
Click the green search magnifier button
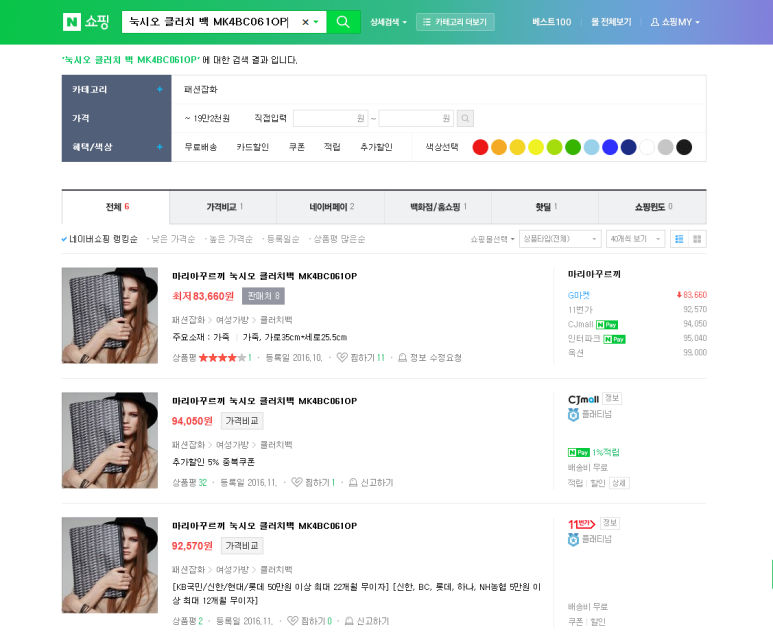(x=343, y=22)
